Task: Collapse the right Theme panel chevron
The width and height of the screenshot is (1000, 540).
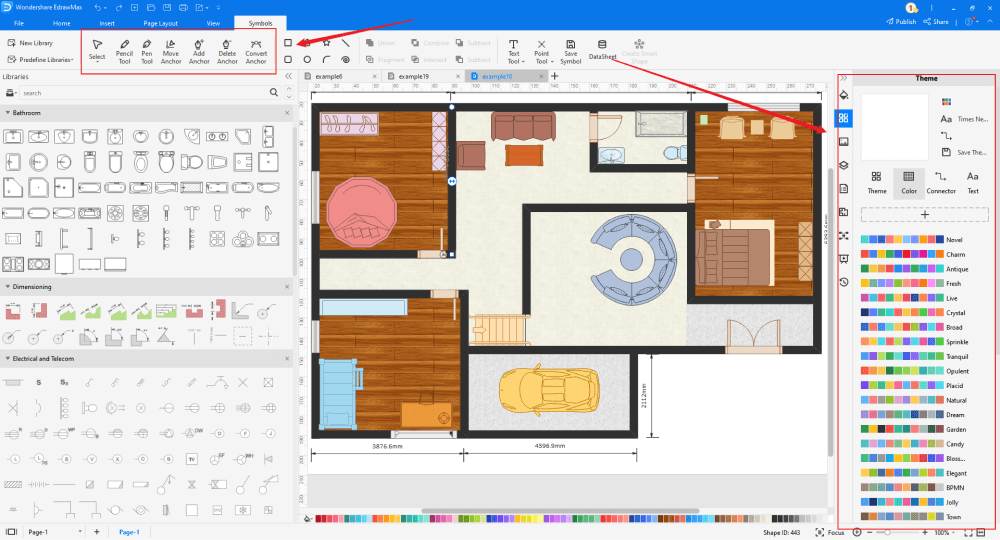Action: (x=844, y=78)
